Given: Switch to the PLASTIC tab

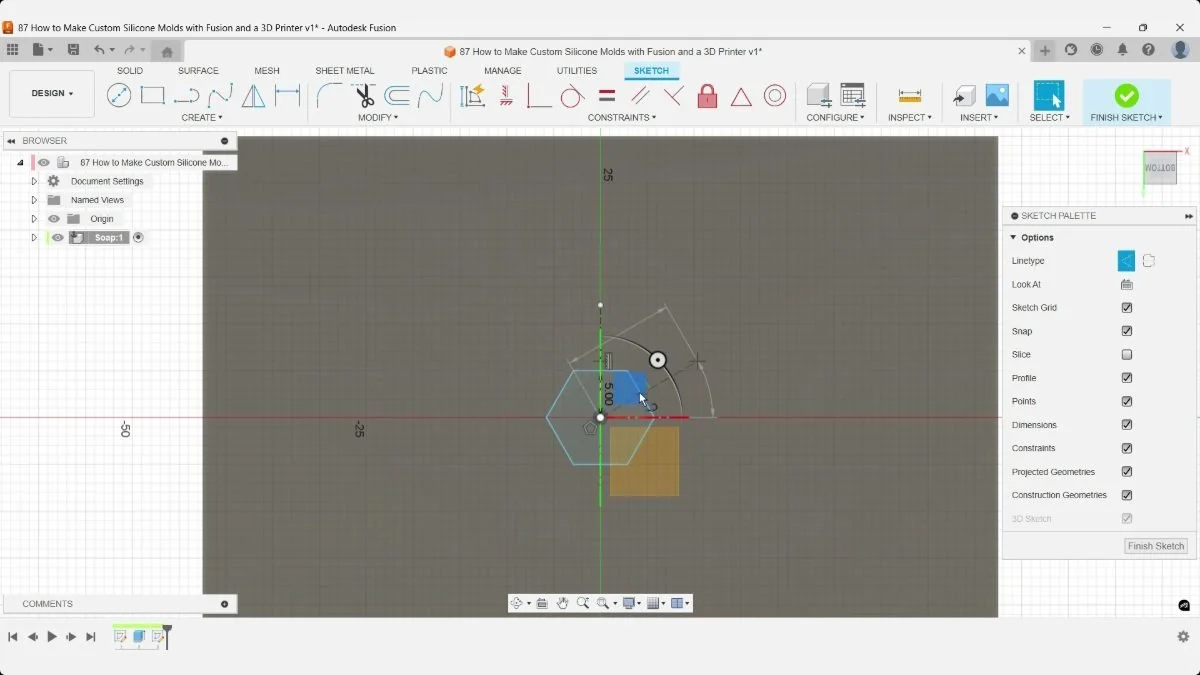Looking at the screenshot, I should tap(430, 71).
